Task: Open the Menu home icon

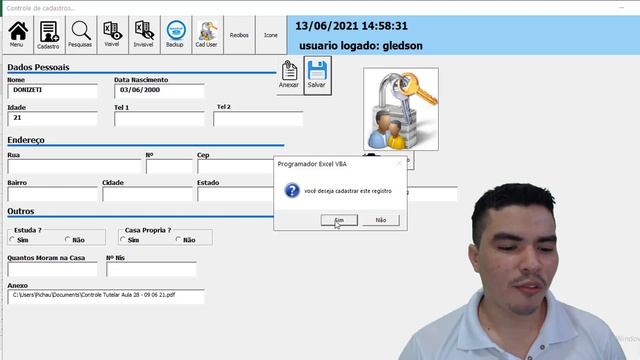Action: tap(18, 35)
